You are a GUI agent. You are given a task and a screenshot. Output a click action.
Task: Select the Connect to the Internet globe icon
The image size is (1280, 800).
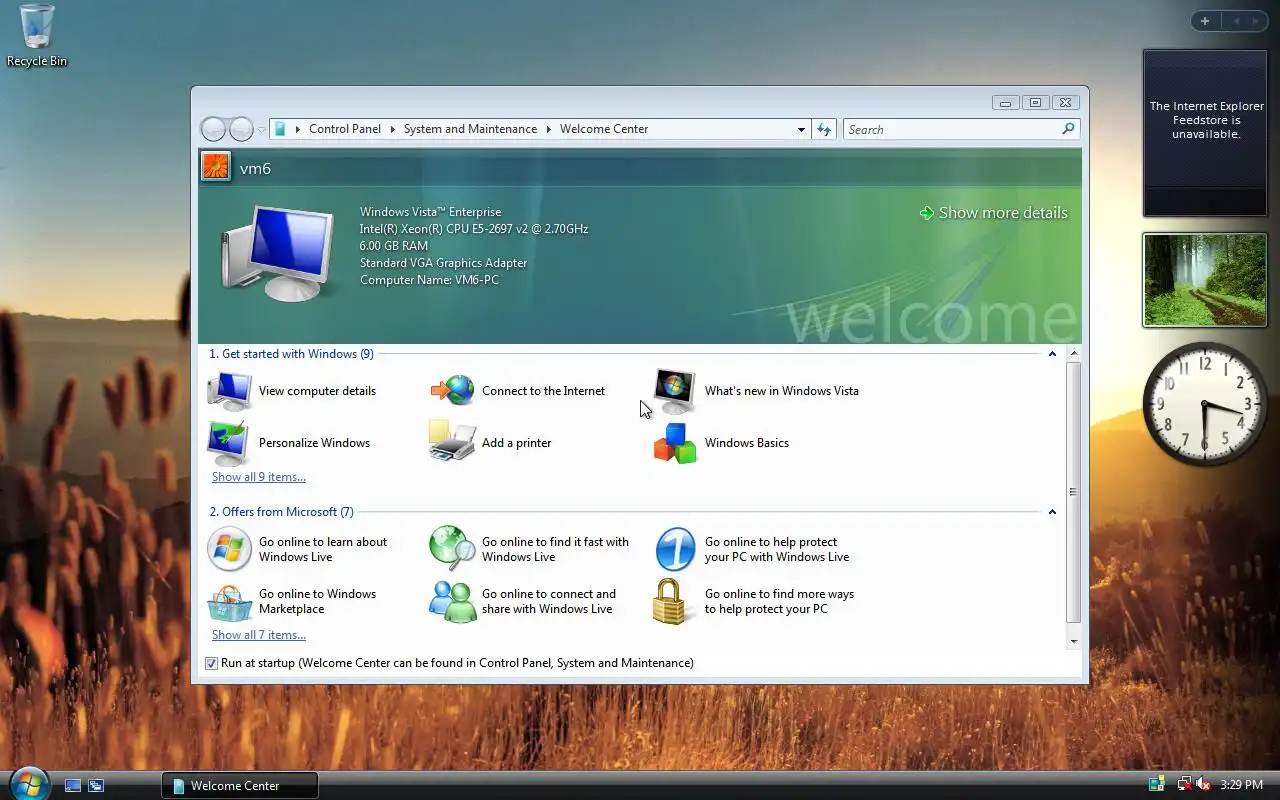click(x=453, y=390)
